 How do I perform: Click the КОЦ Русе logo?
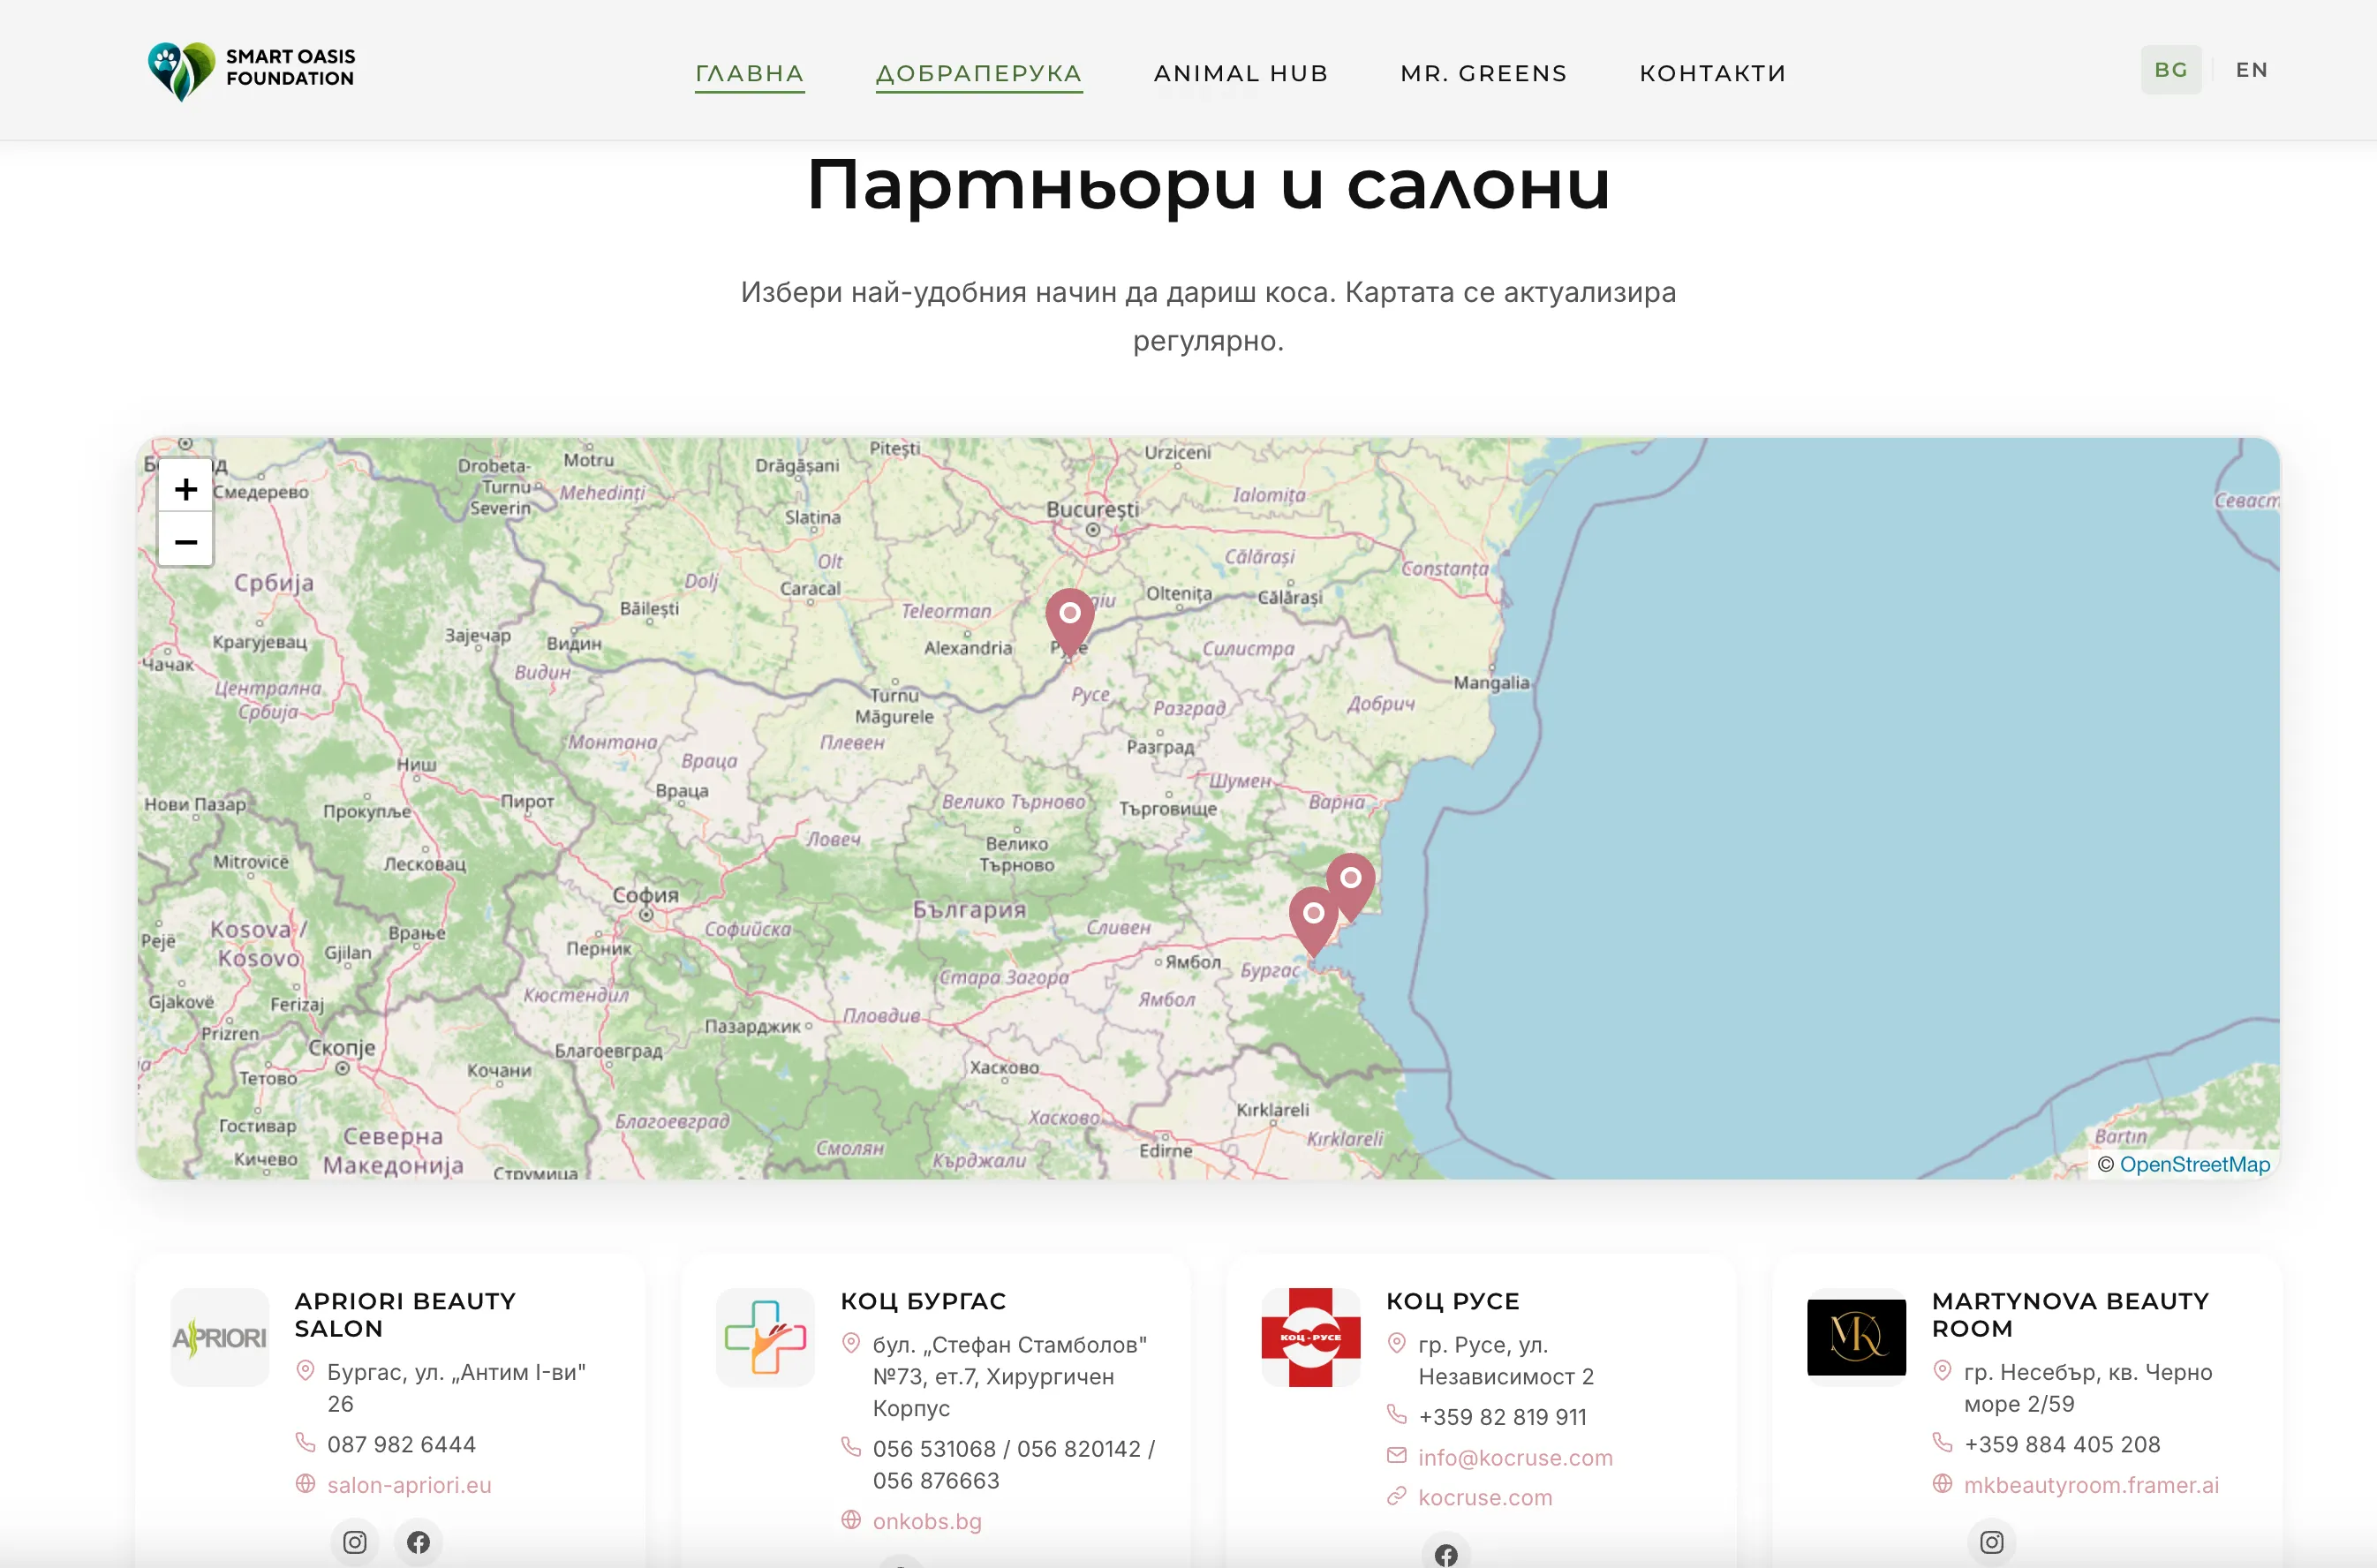tap(1311, 1337)
